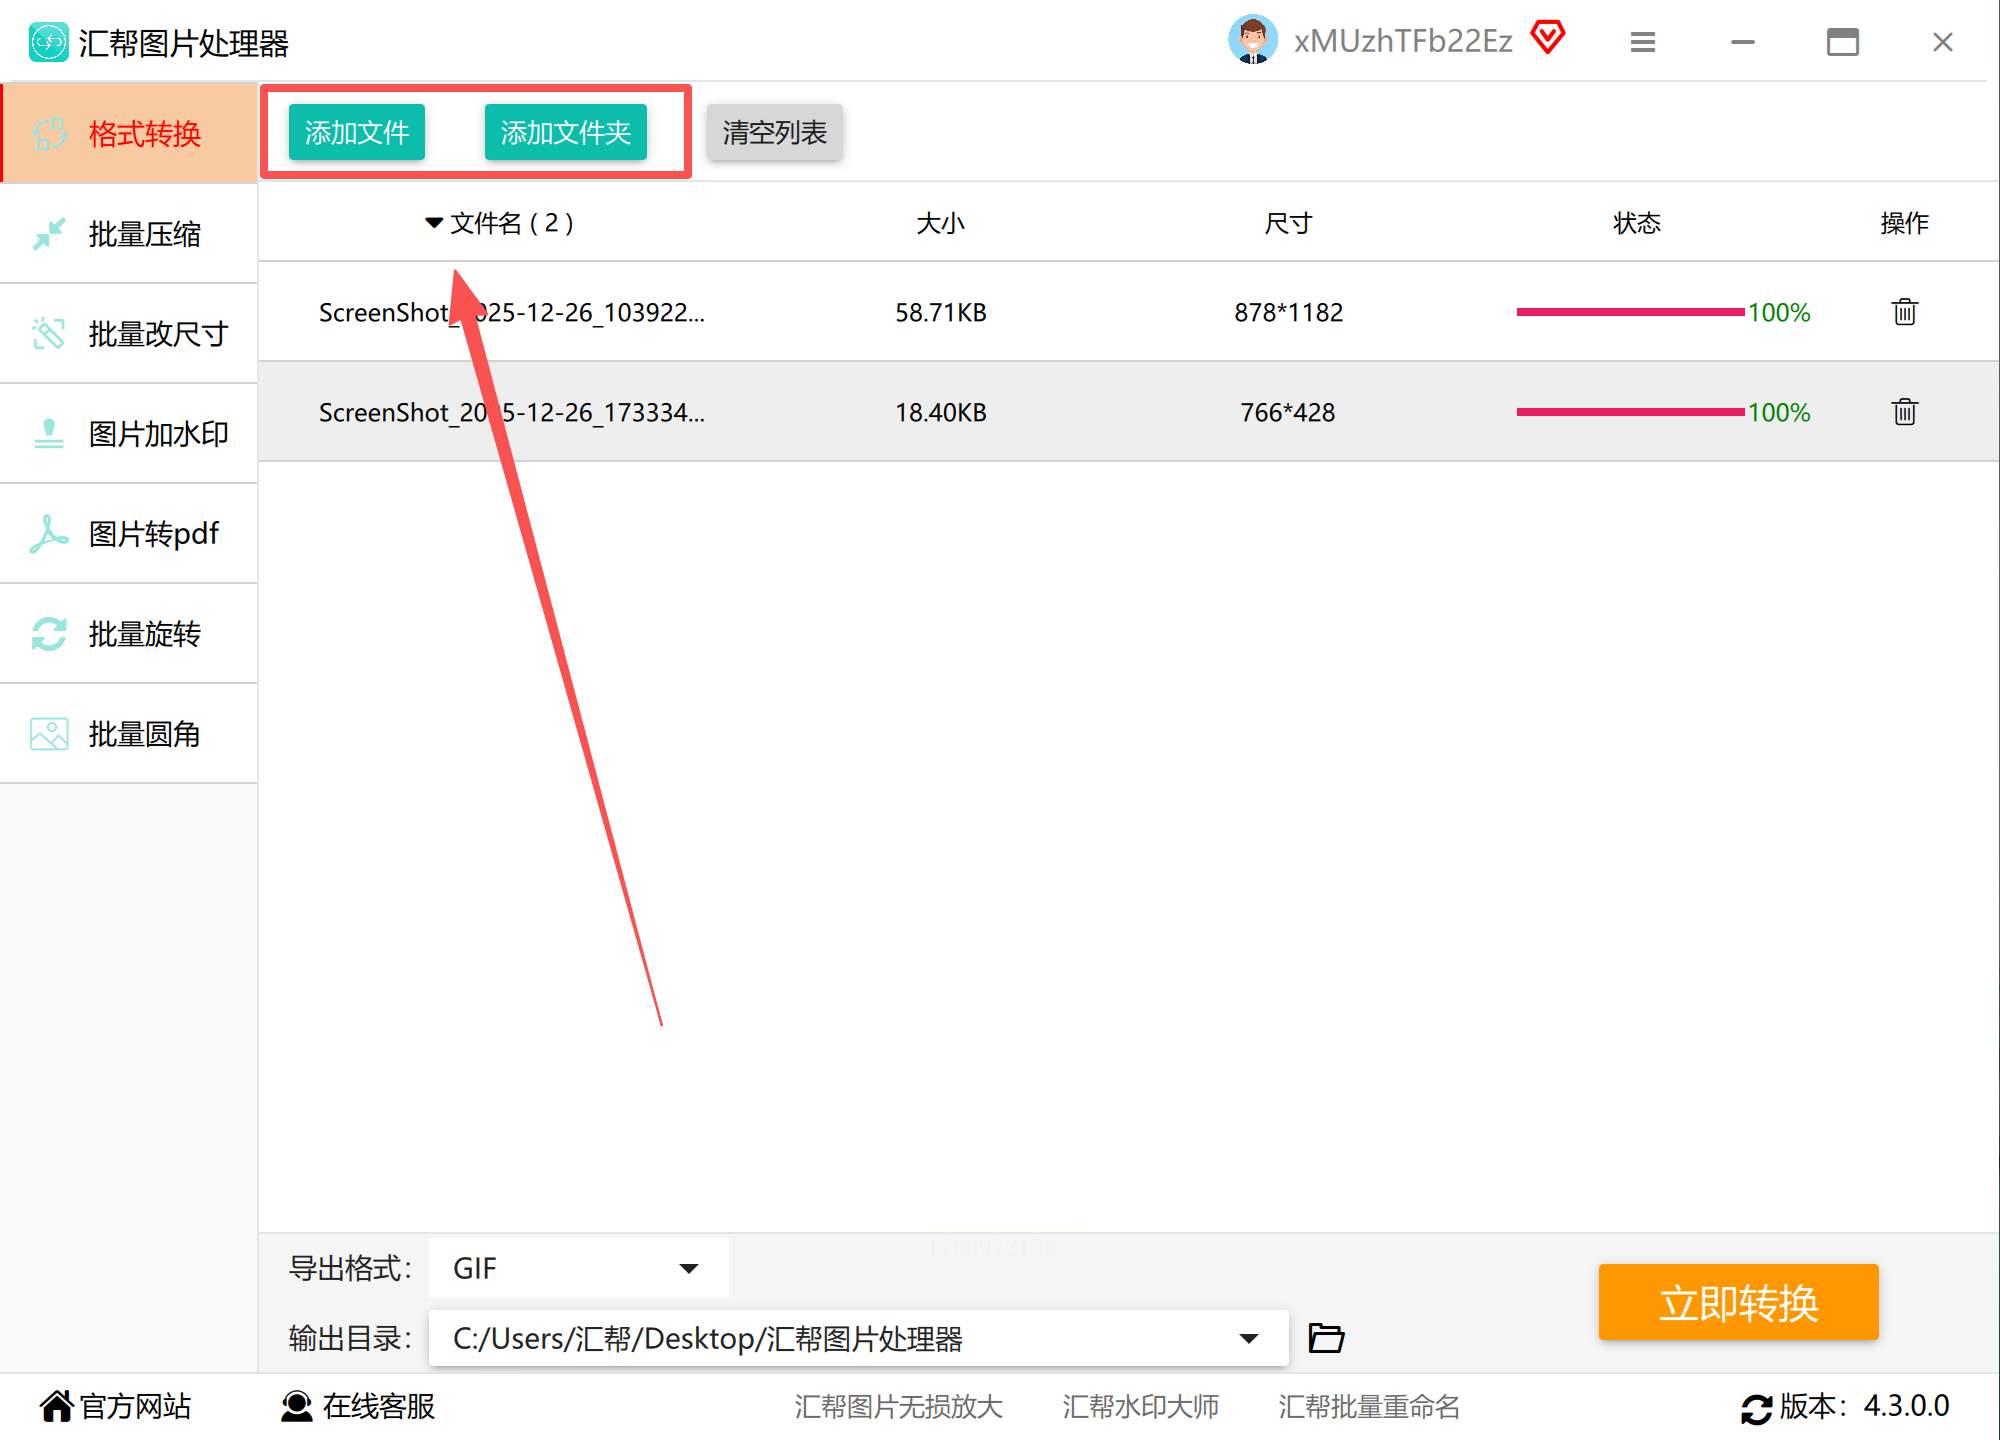
Task: Click version refresh update icon
Action: coord(1756,1408)
